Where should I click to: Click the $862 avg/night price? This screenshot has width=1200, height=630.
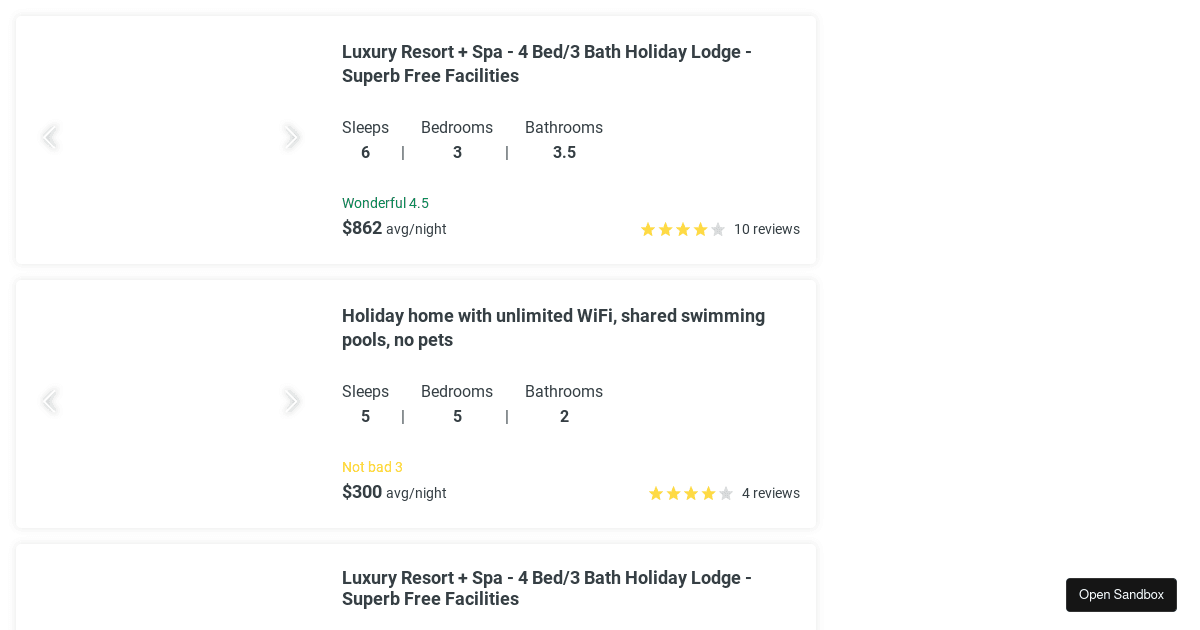pyautogui.click(x=394, y=228)
